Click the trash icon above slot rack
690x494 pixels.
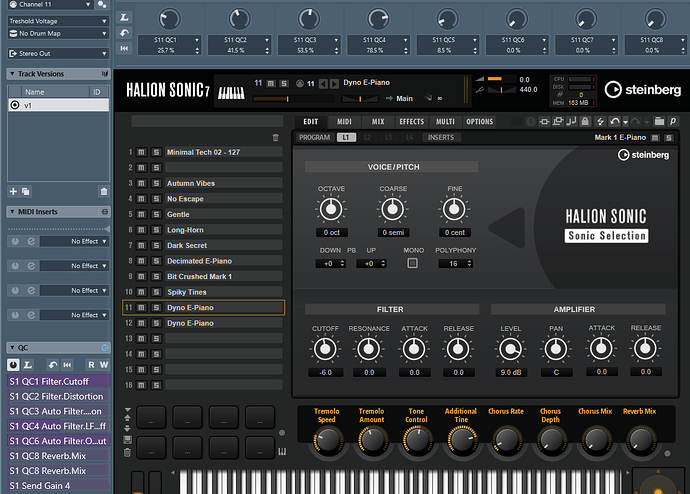pos(275,138)
